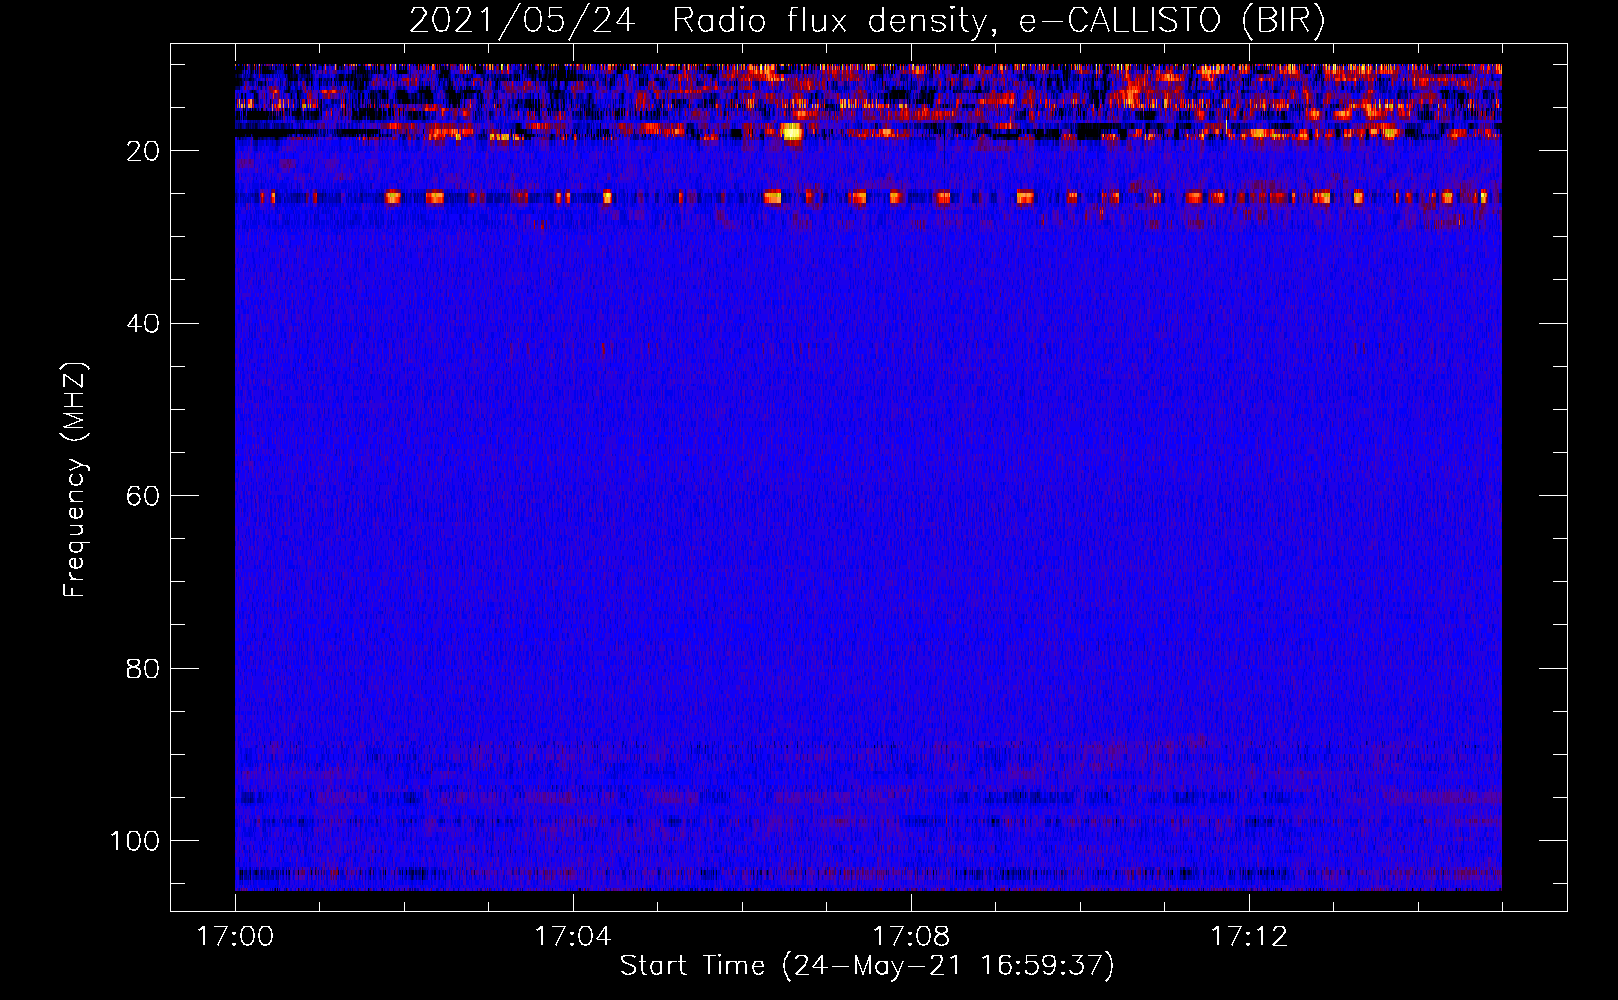Viewport: 1618px width, 1000px height.
Task: Click the 60 MHz frequency tick label
Action: tap(144, 496)
